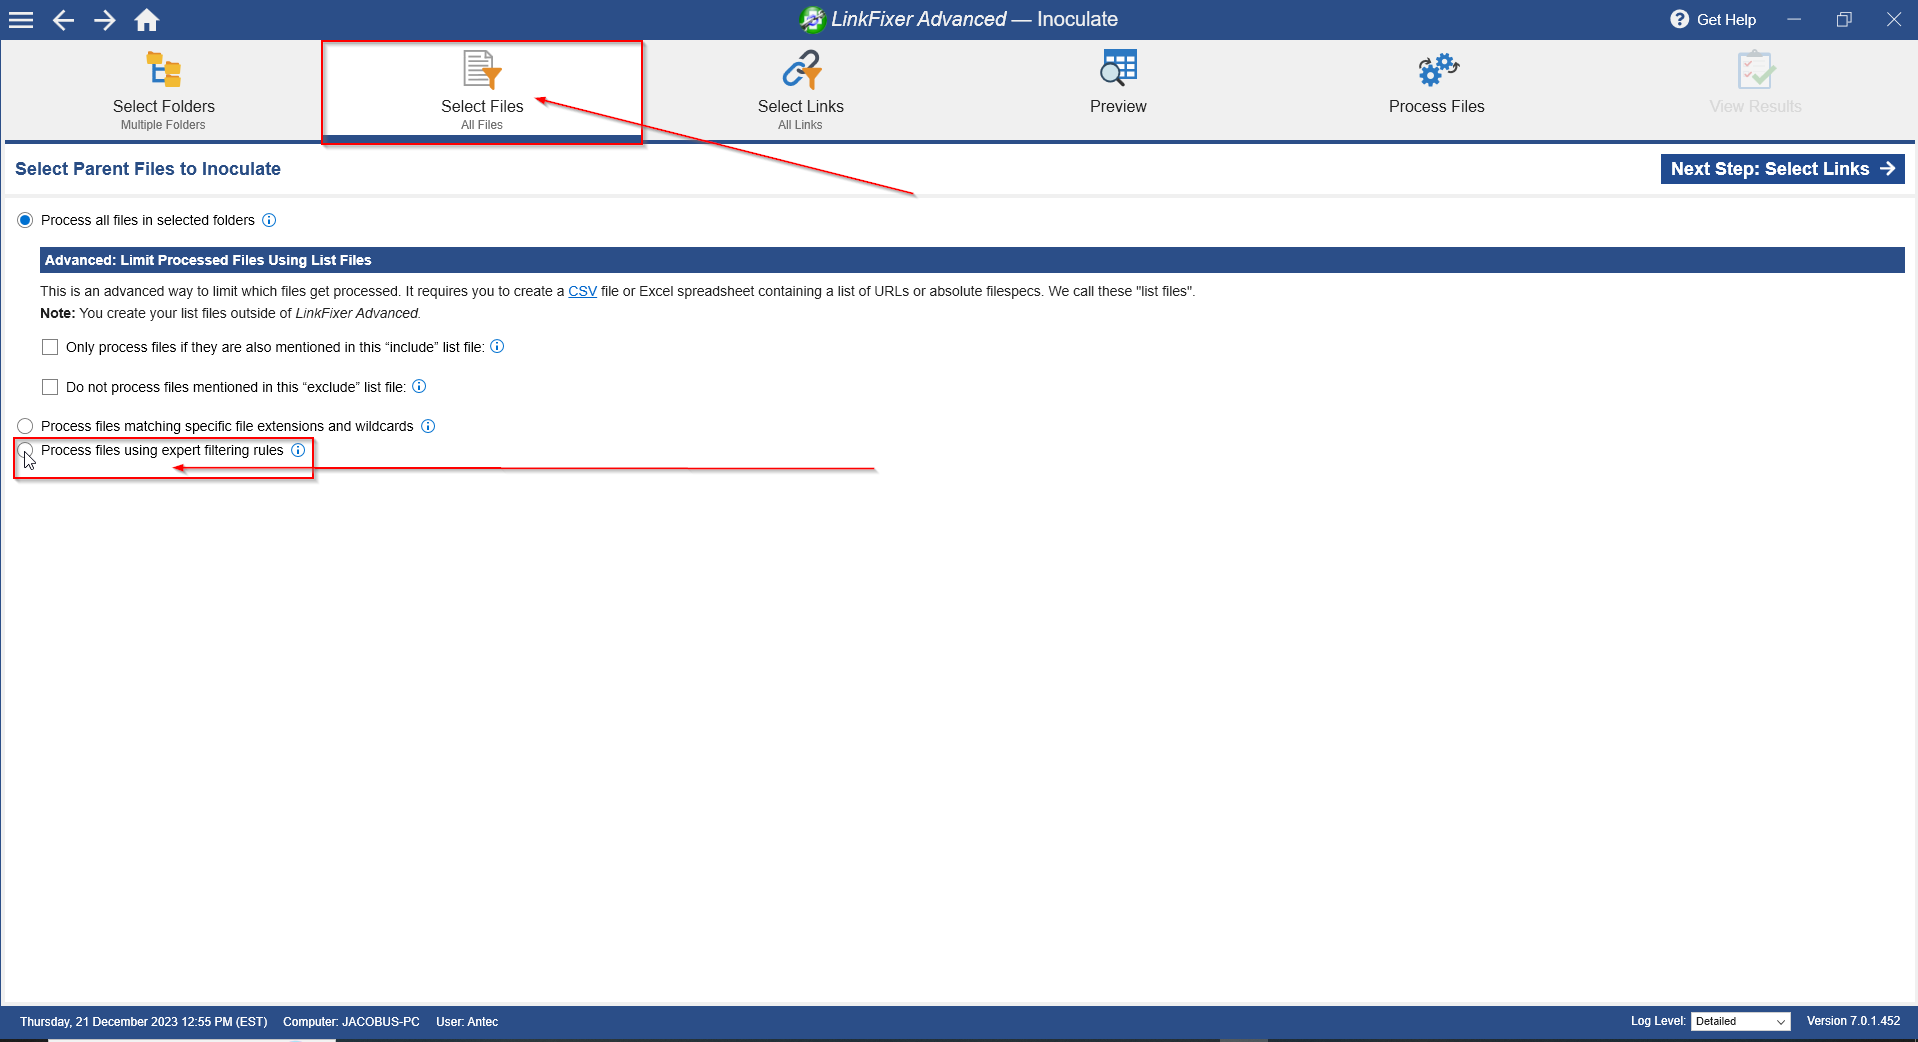Return to the home screen icon
This screenshot has width=1918, height=1042.
pyautogui.click(x=147, y=20)
